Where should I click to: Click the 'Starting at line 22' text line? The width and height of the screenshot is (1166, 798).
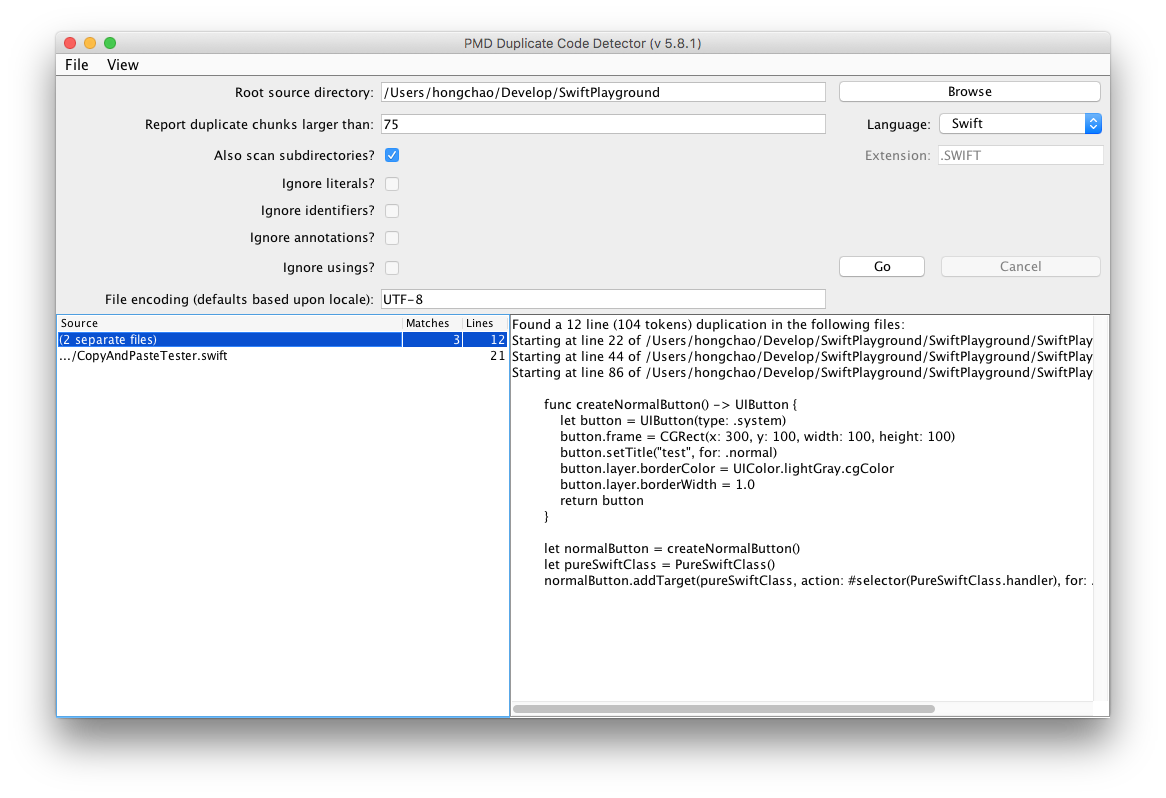pos(802,341)
